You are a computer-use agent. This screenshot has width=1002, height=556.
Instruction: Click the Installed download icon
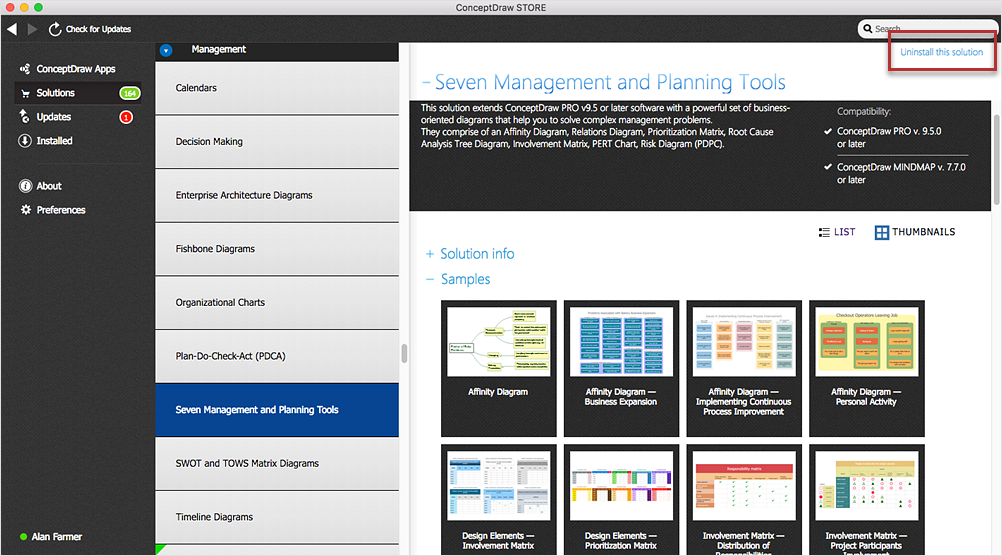pos(25,141)
